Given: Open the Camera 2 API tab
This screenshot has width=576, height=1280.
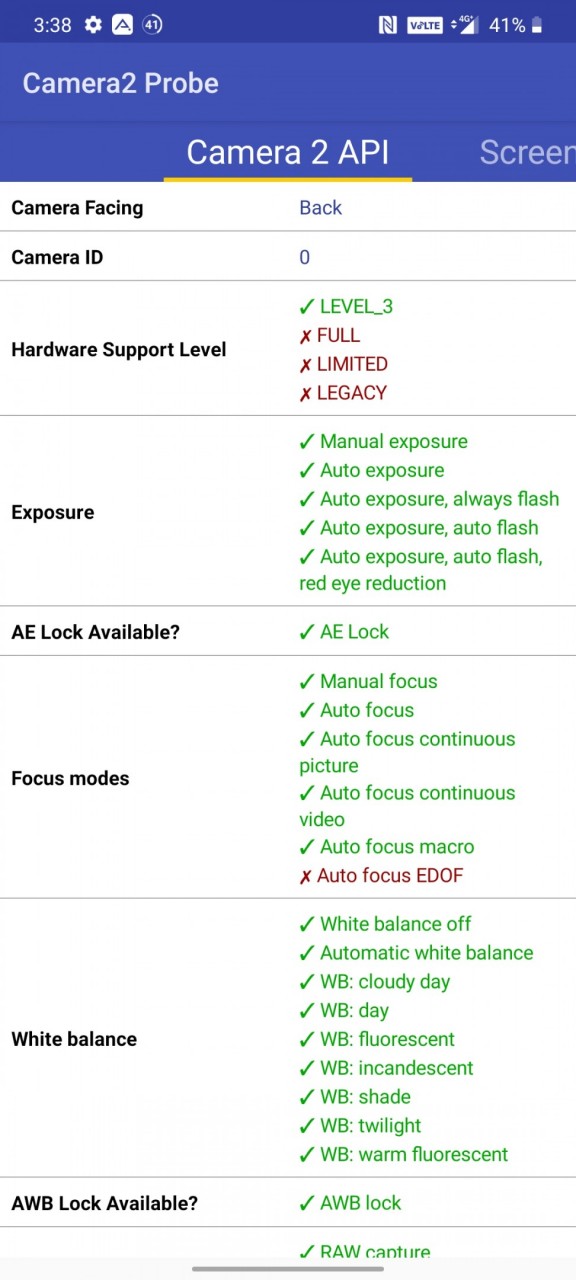Looking at the screenshot, I should coord(288,152).
